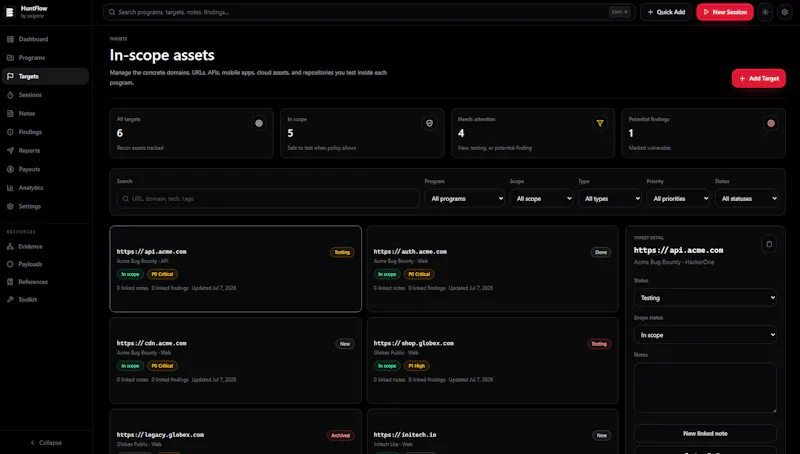The image size is (800, 454).
Task: Select the Reports paper-plane icon
Action: click(x=10, y=150)
